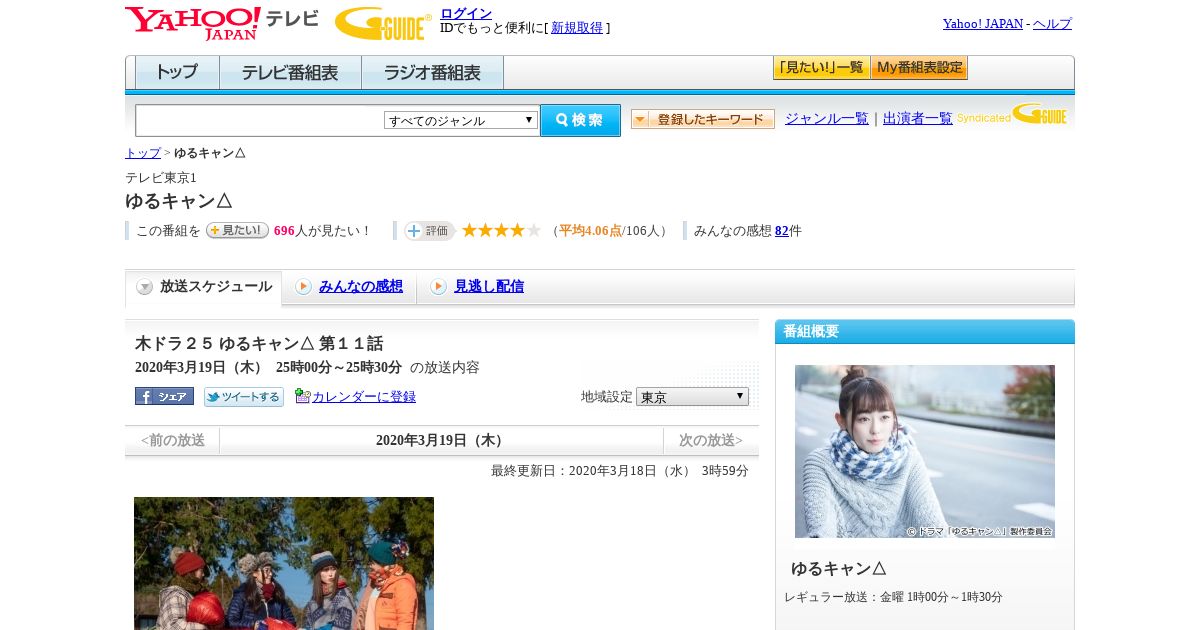
Task: Open the 見逃し配信 tab
Action: [x=489, y=287]
